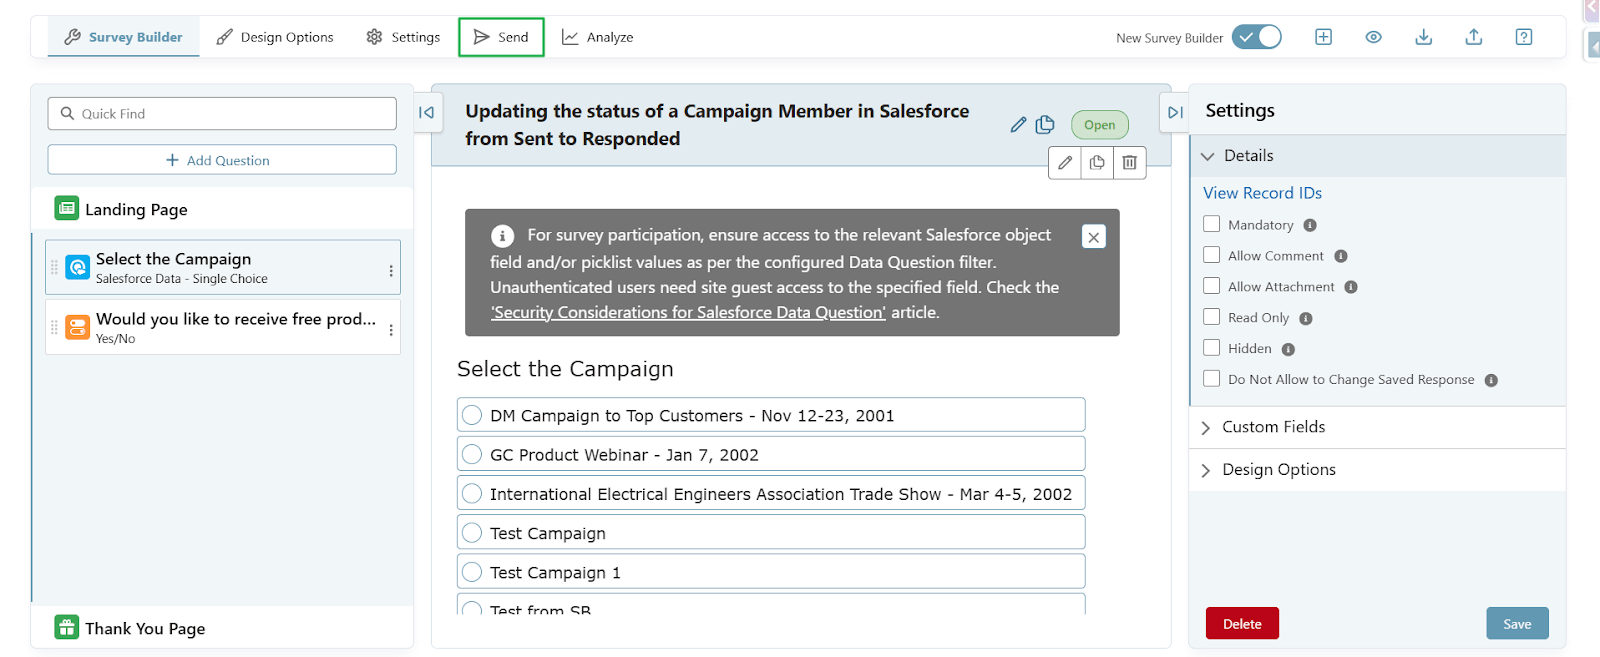Enable the Mandatory checkbox

pyautogui.click(x=1212, y=224)
